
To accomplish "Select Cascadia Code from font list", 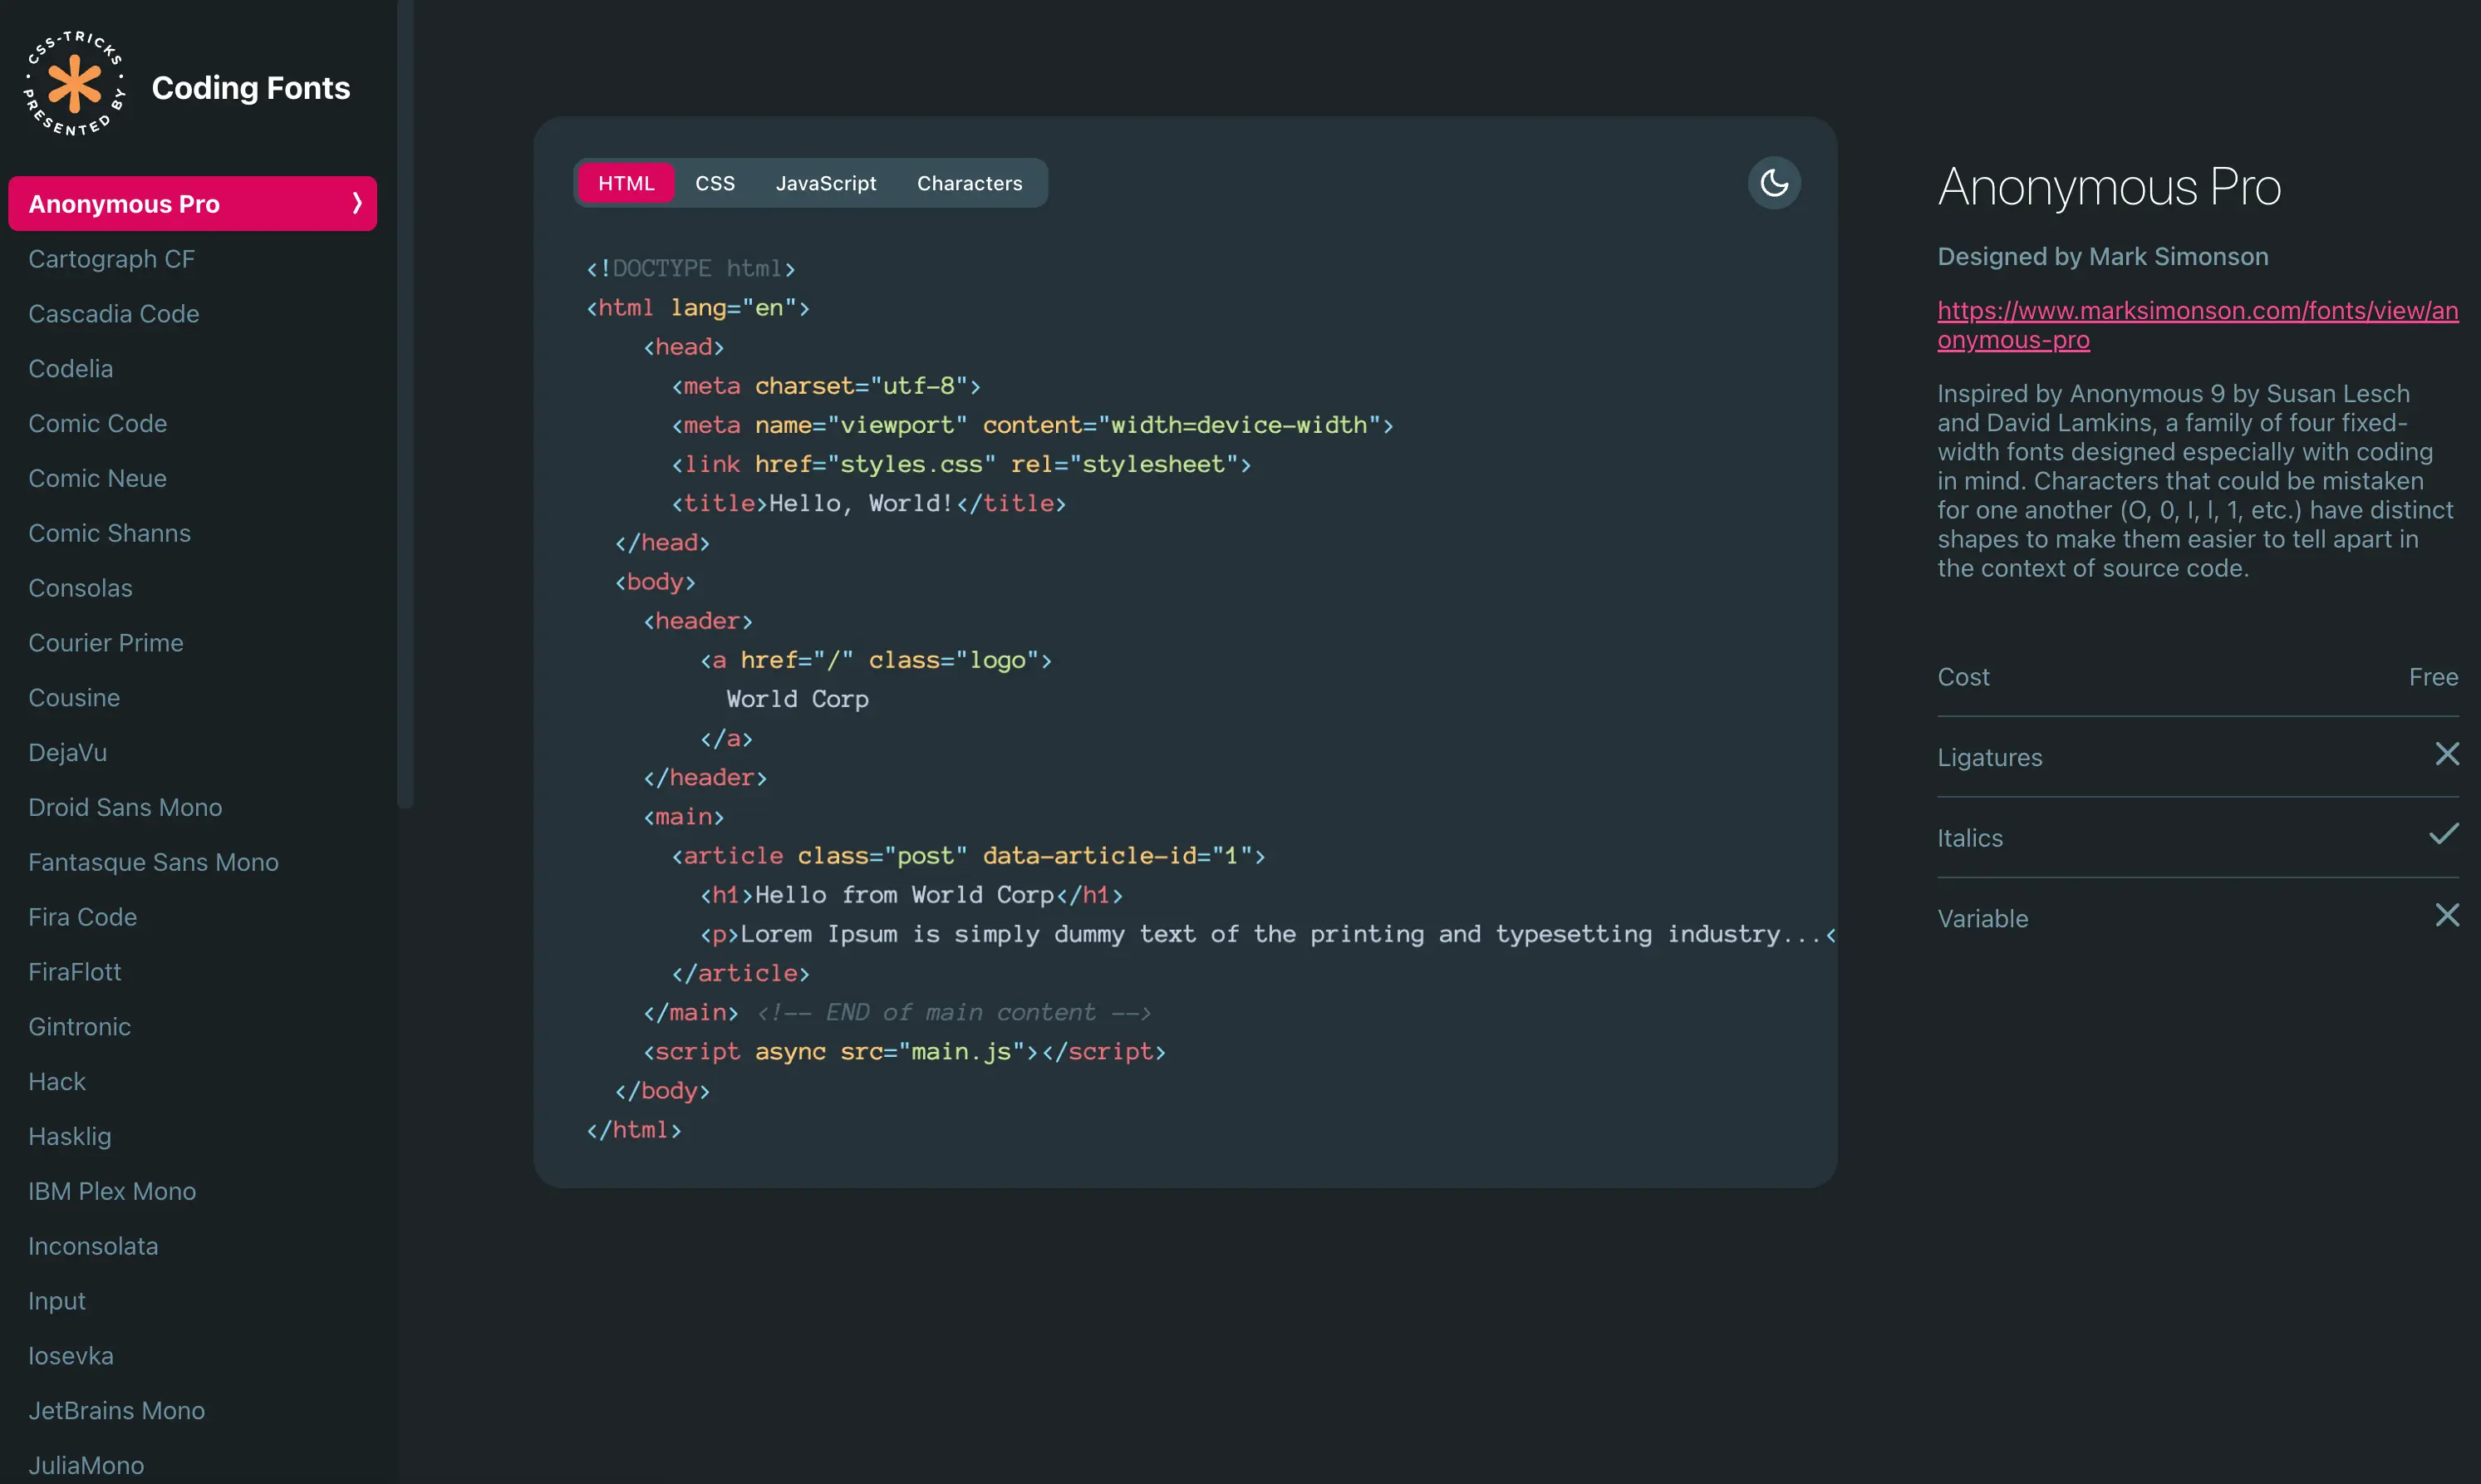I will [114, 314].
